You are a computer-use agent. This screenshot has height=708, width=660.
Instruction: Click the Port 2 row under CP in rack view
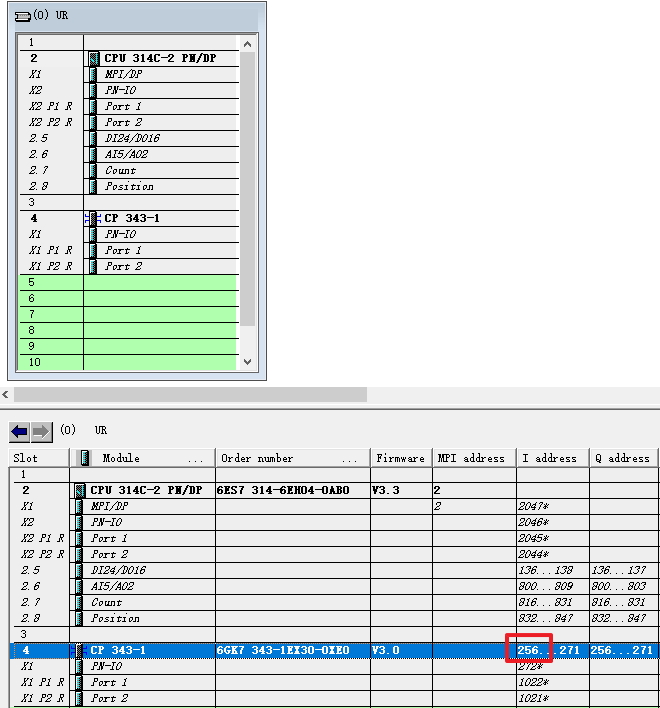[x=129, y=266]
